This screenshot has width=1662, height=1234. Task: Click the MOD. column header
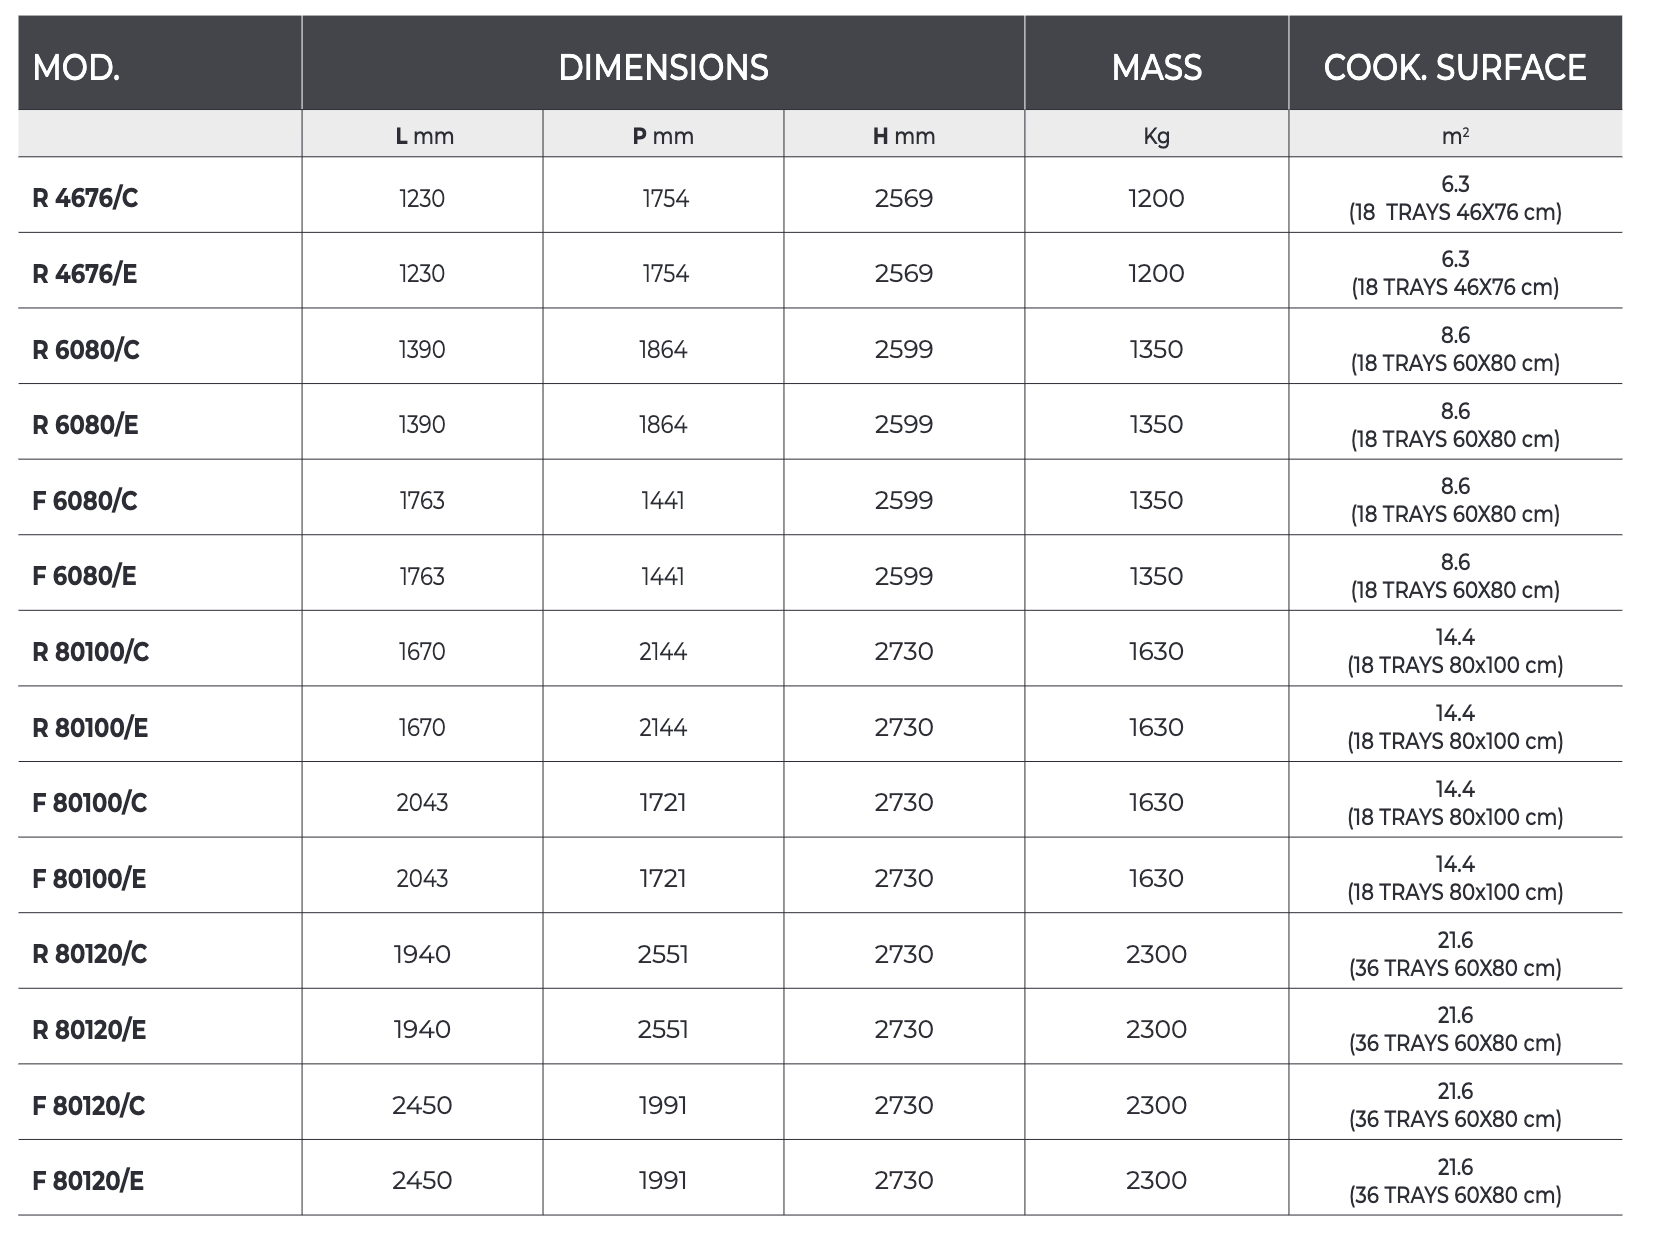76,67
